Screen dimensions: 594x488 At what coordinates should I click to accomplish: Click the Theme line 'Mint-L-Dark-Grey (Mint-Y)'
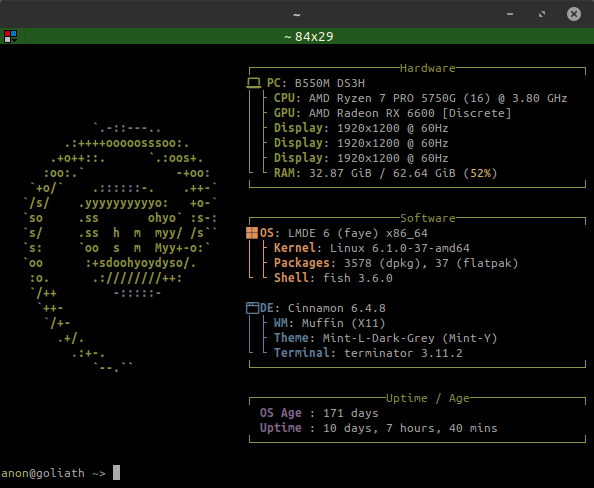385,338
